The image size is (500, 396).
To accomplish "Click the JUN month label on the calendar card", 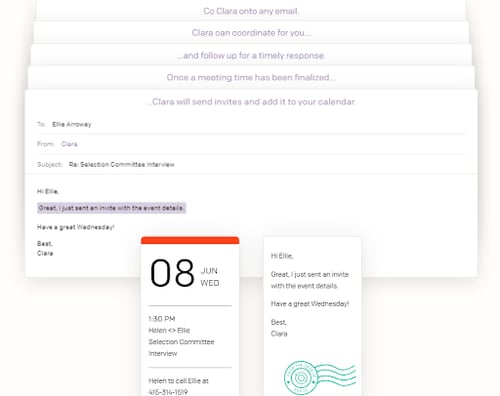I will pos(209,271).
